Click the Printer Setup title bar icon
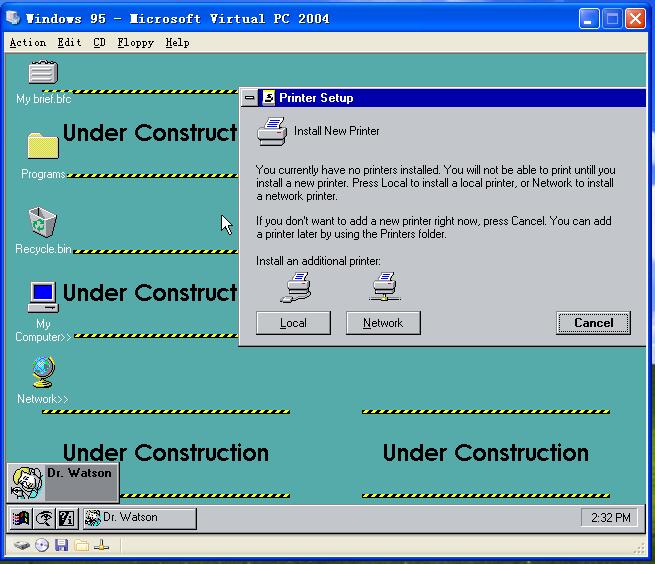This screenshot has height=564, width=655. tap(268, 98)
